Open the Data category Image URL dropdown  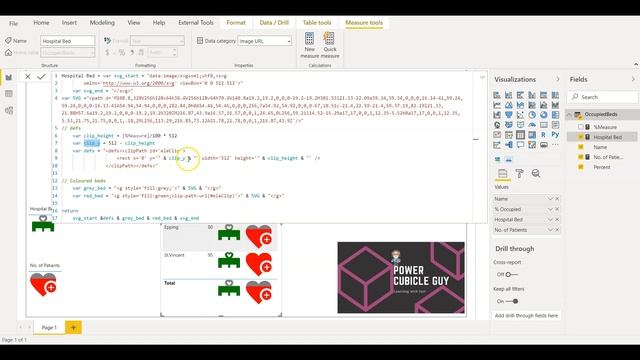pos(264,41)
